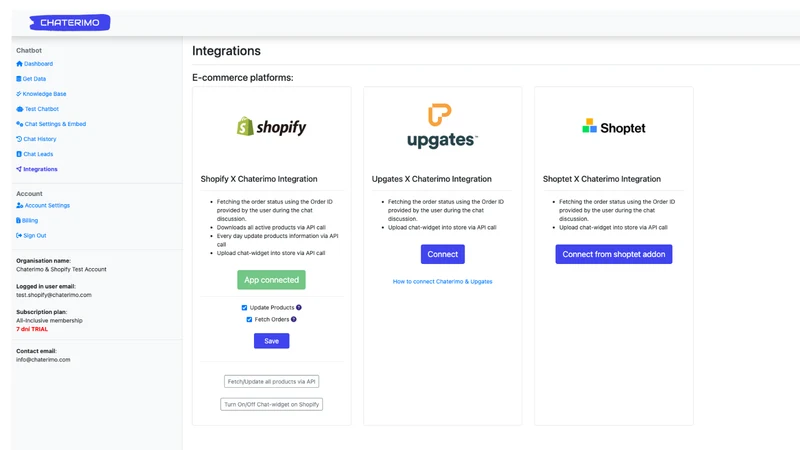Click the Upgates logo
The width and height of the screenshot is (800, 450).
pyautogui.click(x=442, y=126)
